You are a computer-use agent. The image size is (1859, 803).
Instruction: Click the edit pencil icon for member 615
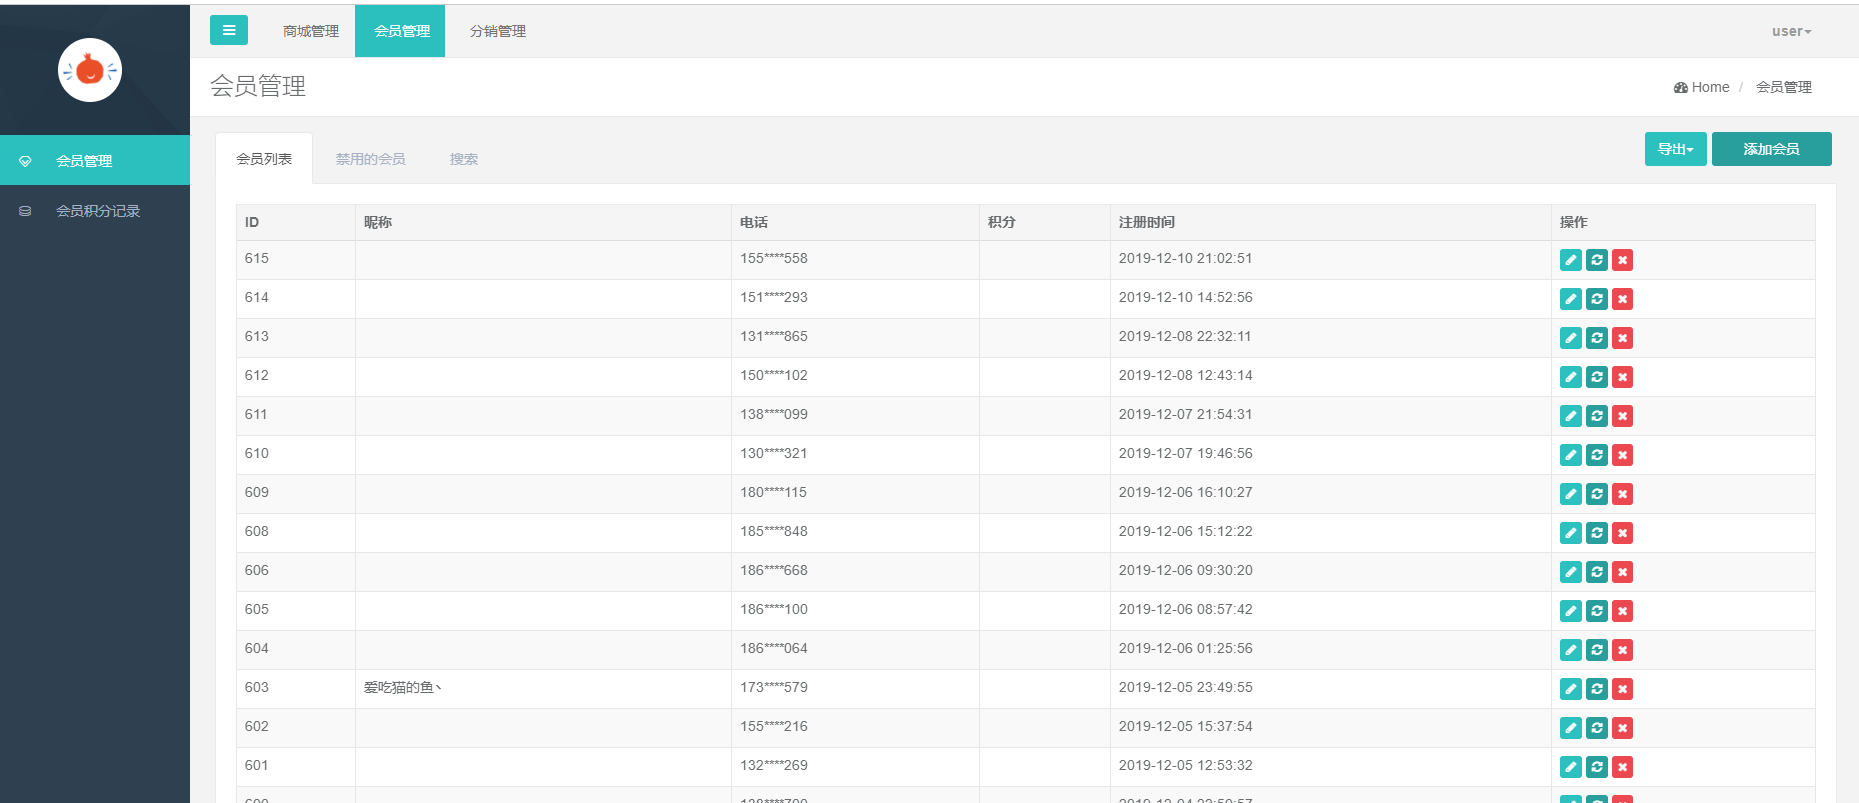point(1571,260)
